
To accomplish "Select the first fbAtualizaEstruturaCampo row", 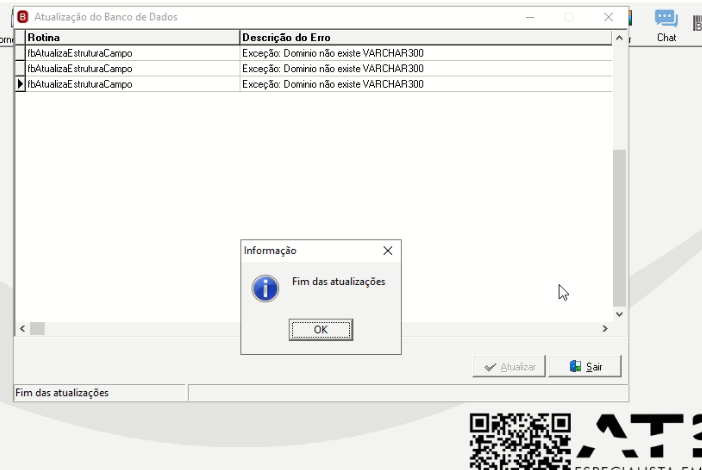I will (133, 53).
